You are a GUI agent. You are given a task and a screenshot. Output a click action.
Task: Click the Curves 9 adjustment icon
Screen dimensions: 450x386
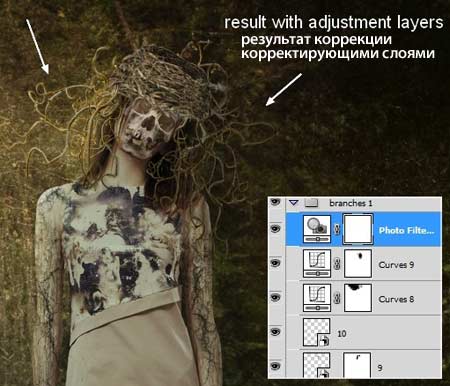tap(317, 263)
